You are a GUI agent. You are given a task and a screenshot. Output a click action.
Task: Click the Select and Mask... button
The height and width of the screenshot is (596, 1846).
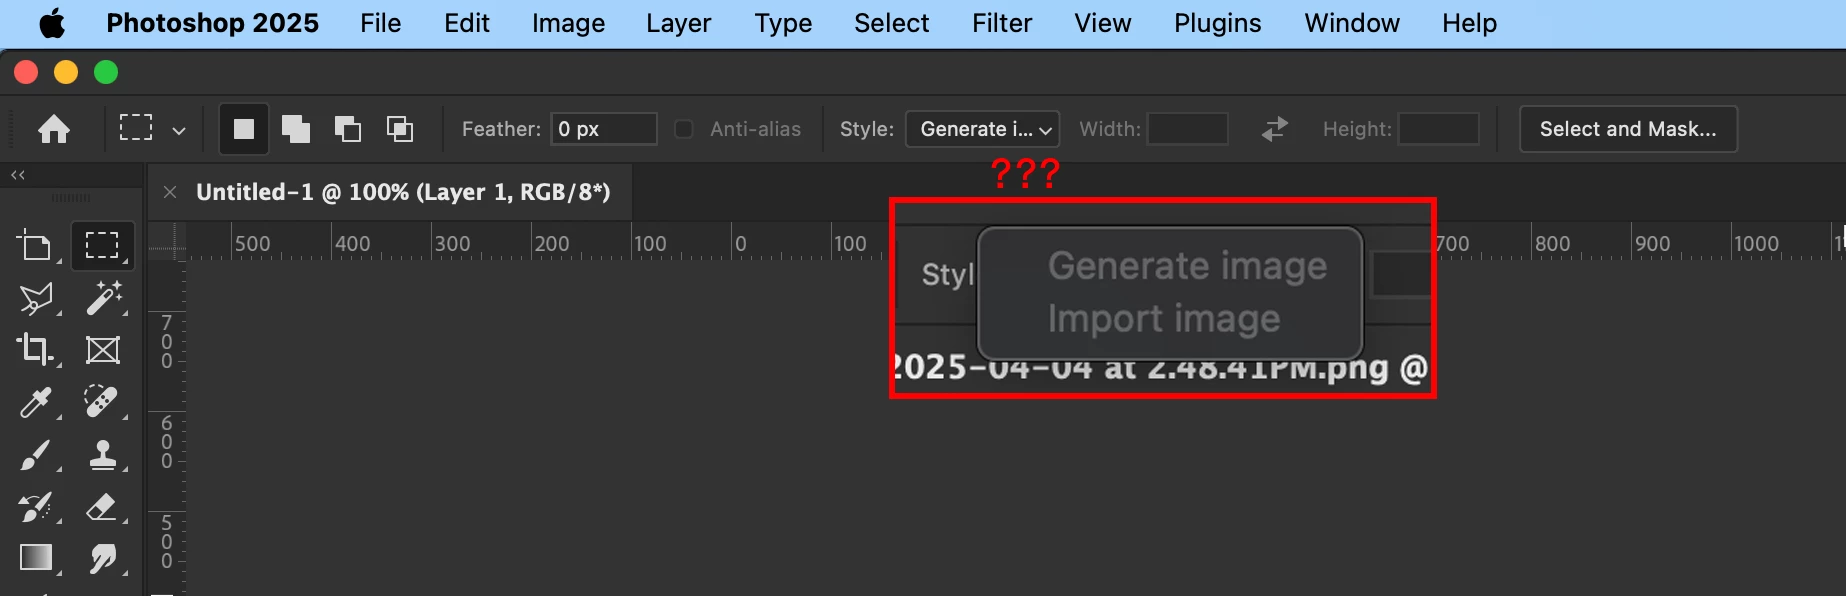pyautogui.click(x=1628, y=129)
